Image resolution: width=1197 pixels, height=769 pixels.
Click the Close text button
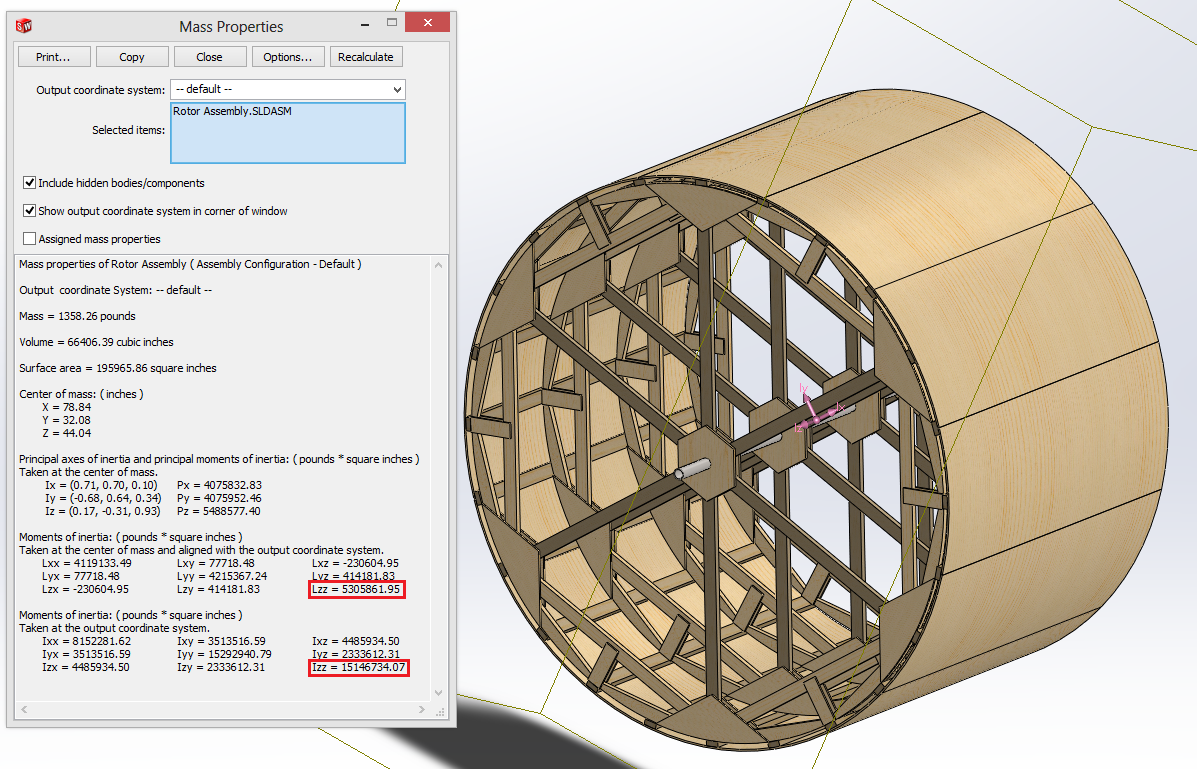(x=210, y=57)
